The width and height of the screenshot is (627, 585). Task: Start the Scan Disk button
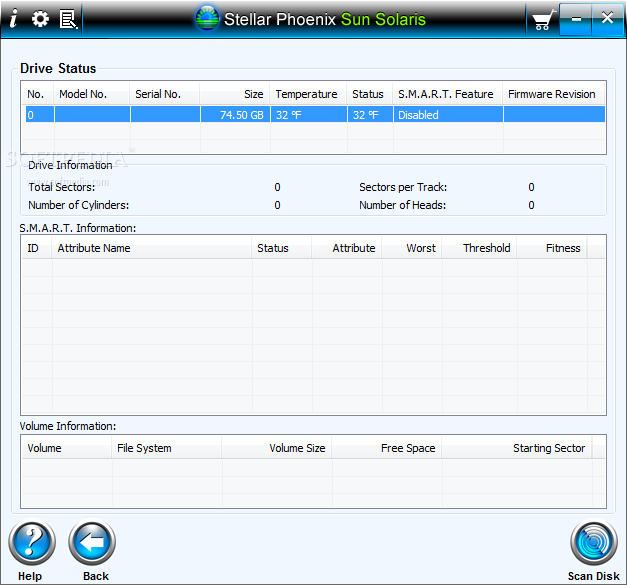[x=594, y=542]
